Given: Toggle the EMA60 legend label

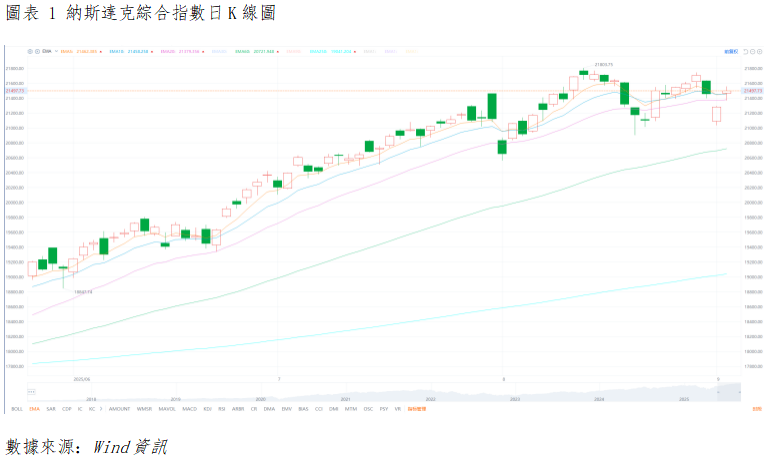Looking at the screenshot, I should [x=242, y=51].
